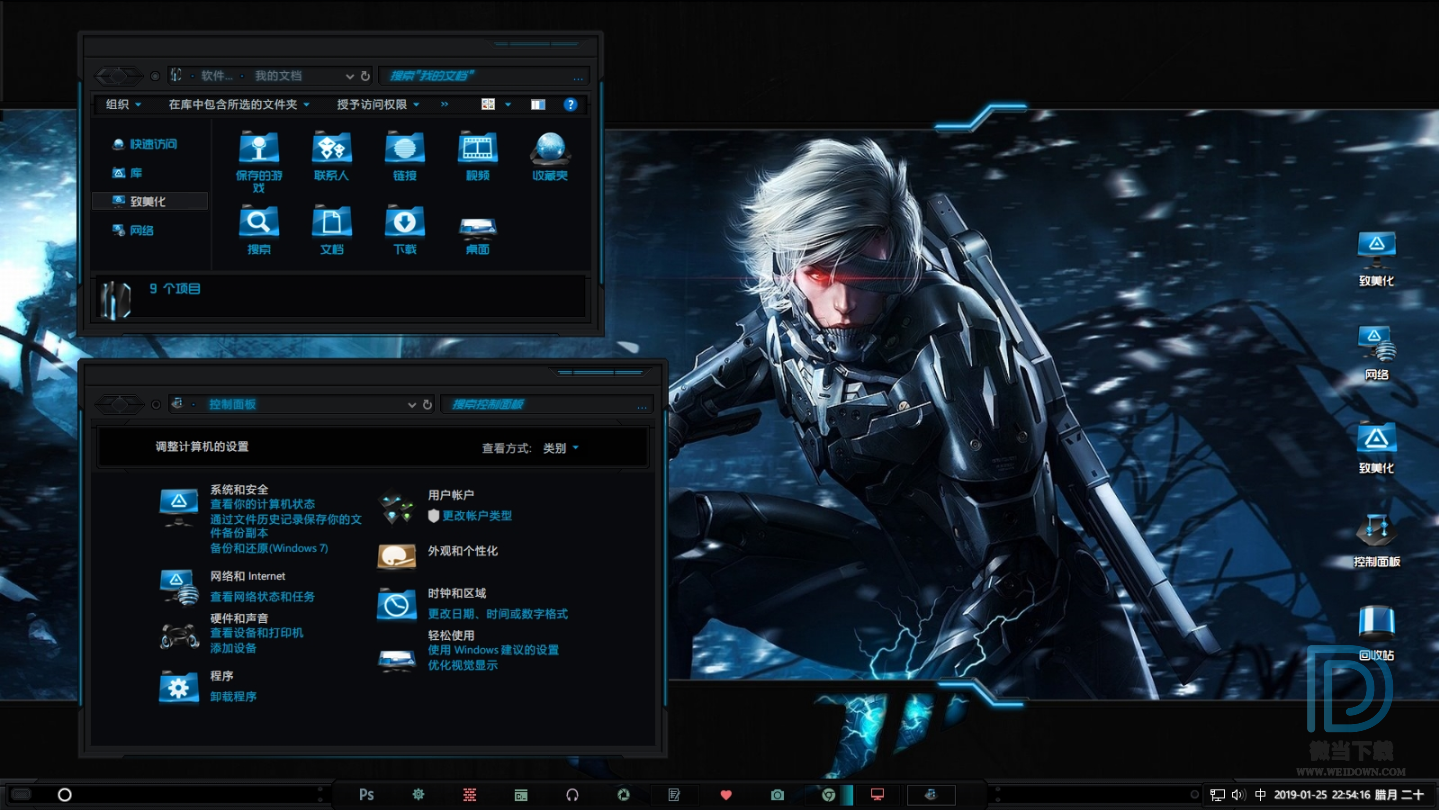Open 在库中包含所选的文件夹 dropdown
Image resolution: width=1439 pixels, height=810 pixels.
[x=239, y=104]
